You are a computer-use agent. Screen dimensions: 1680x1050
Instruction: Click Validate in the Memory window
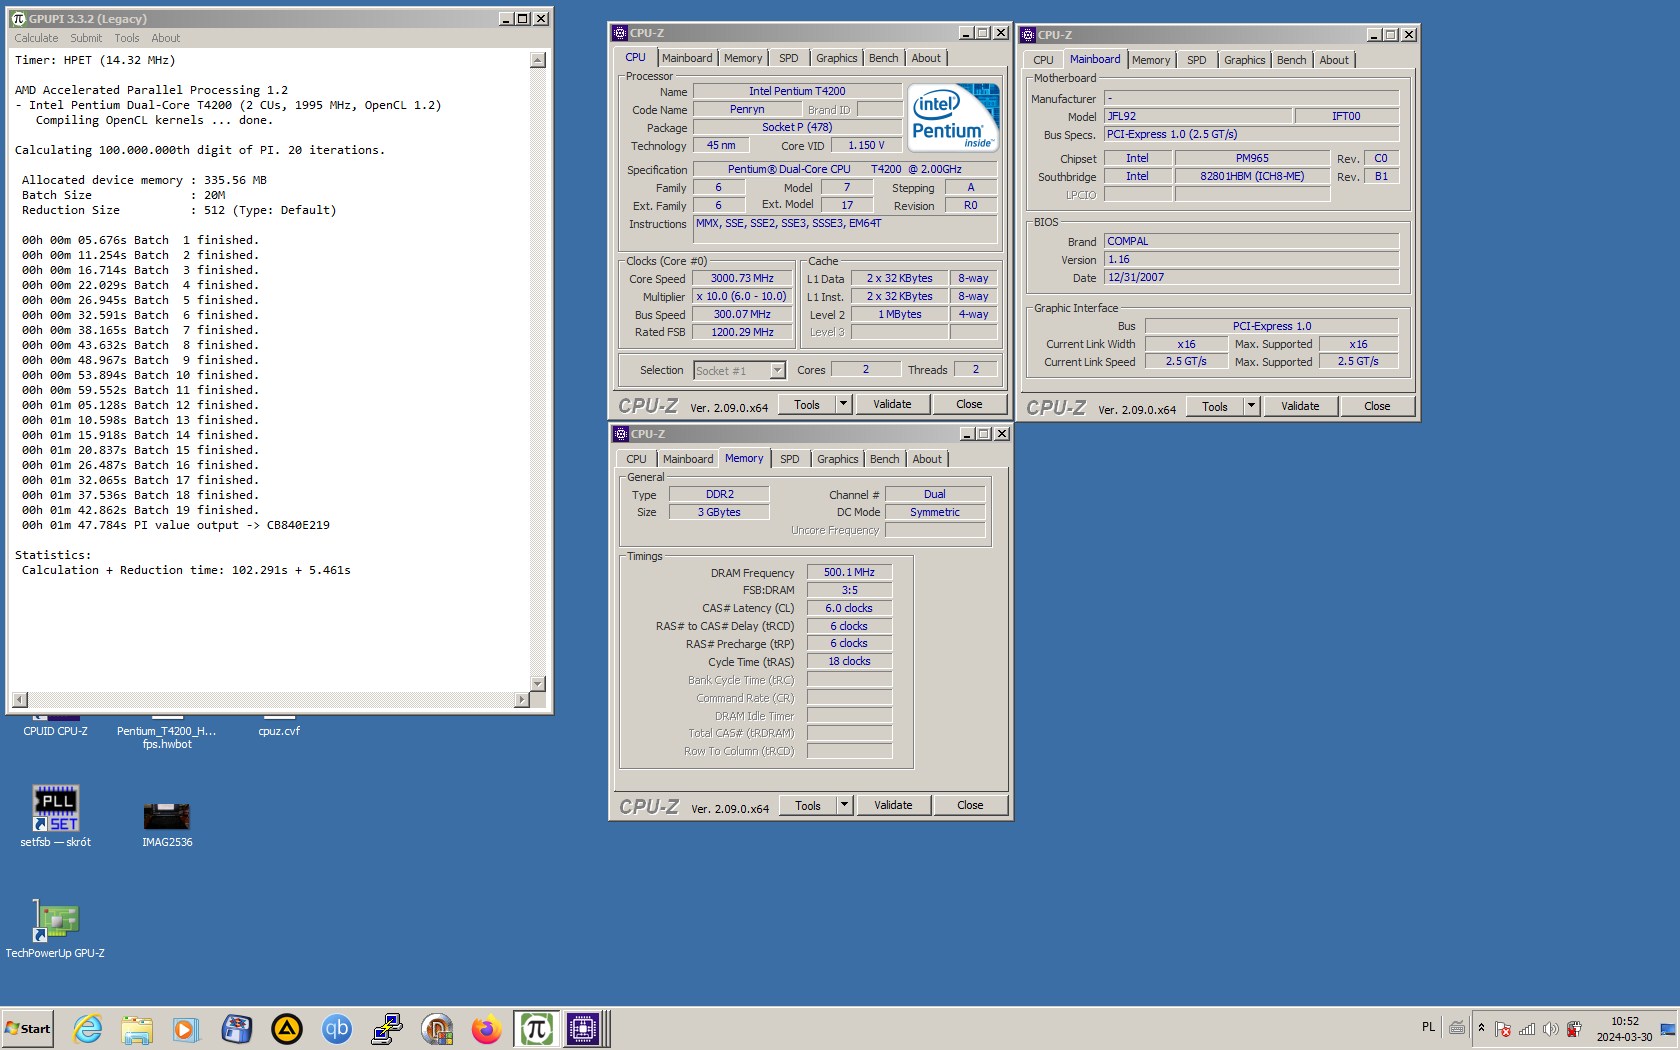point(893,805)
